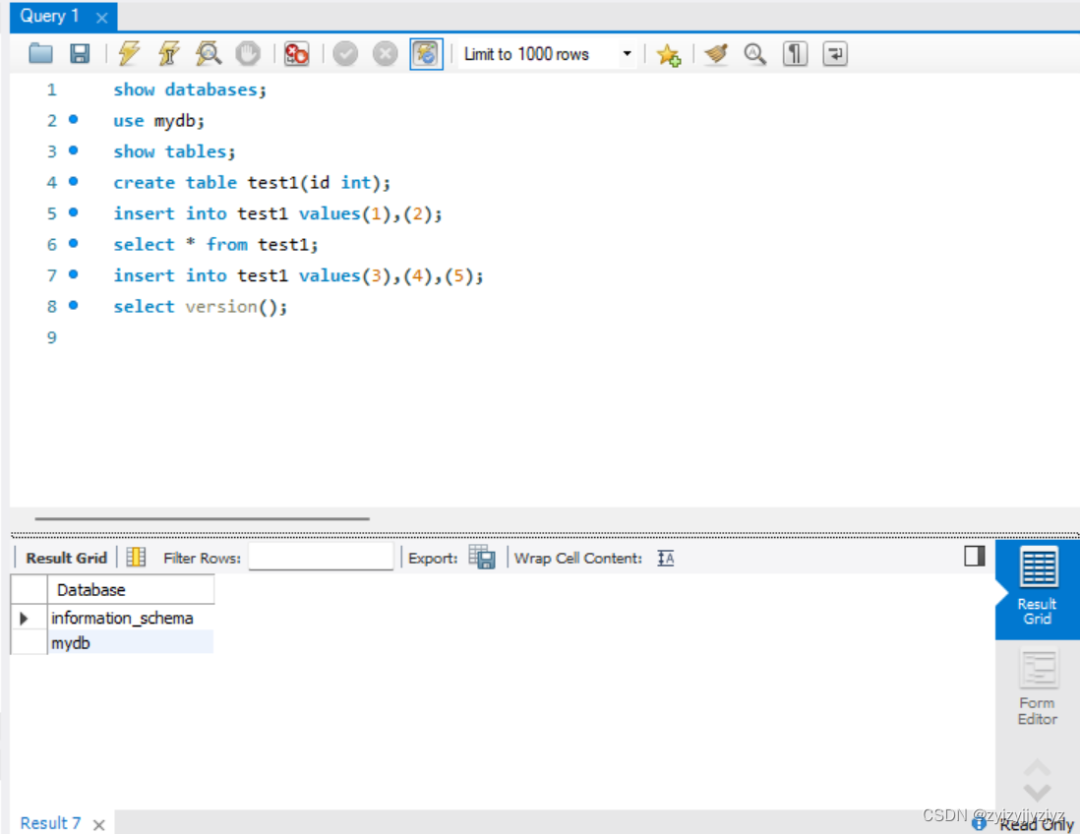This screenshot has width=1080, height=834.
Task: Click the Export recordset icon
Action: coord(482,557)
